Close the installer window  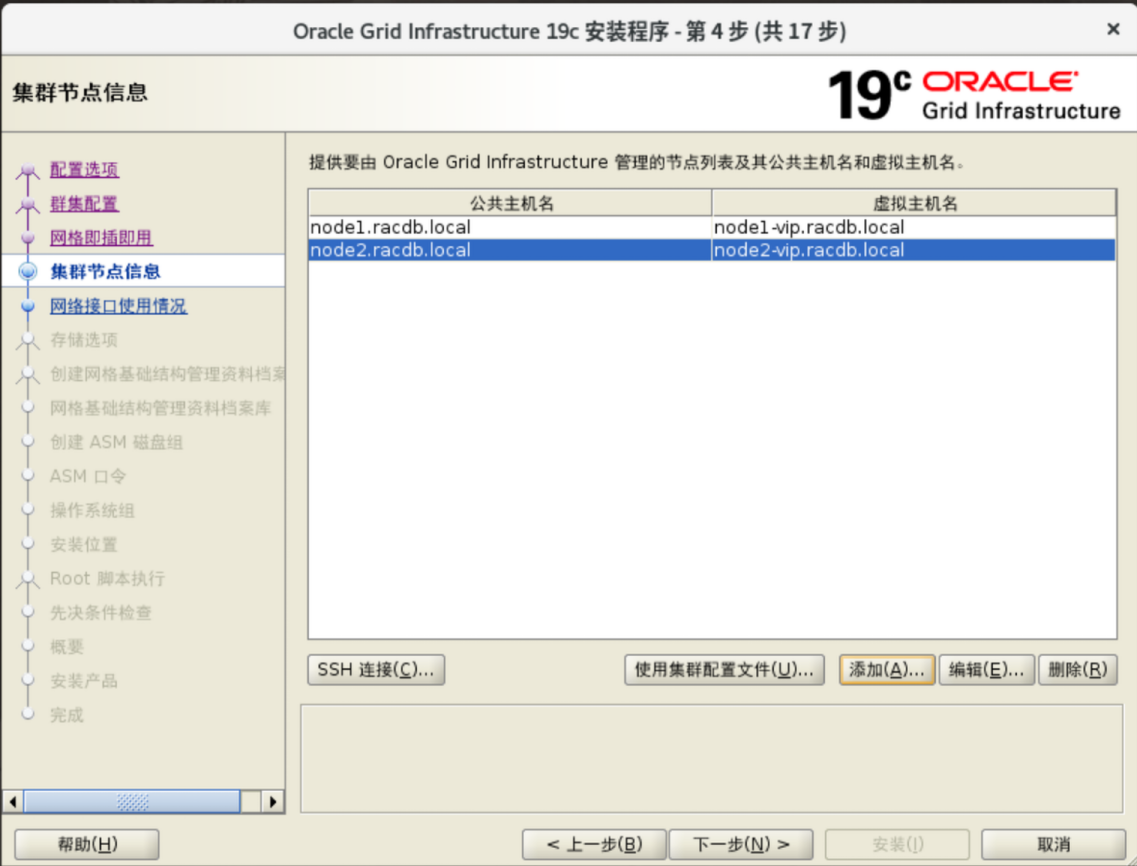(1113, 30)
